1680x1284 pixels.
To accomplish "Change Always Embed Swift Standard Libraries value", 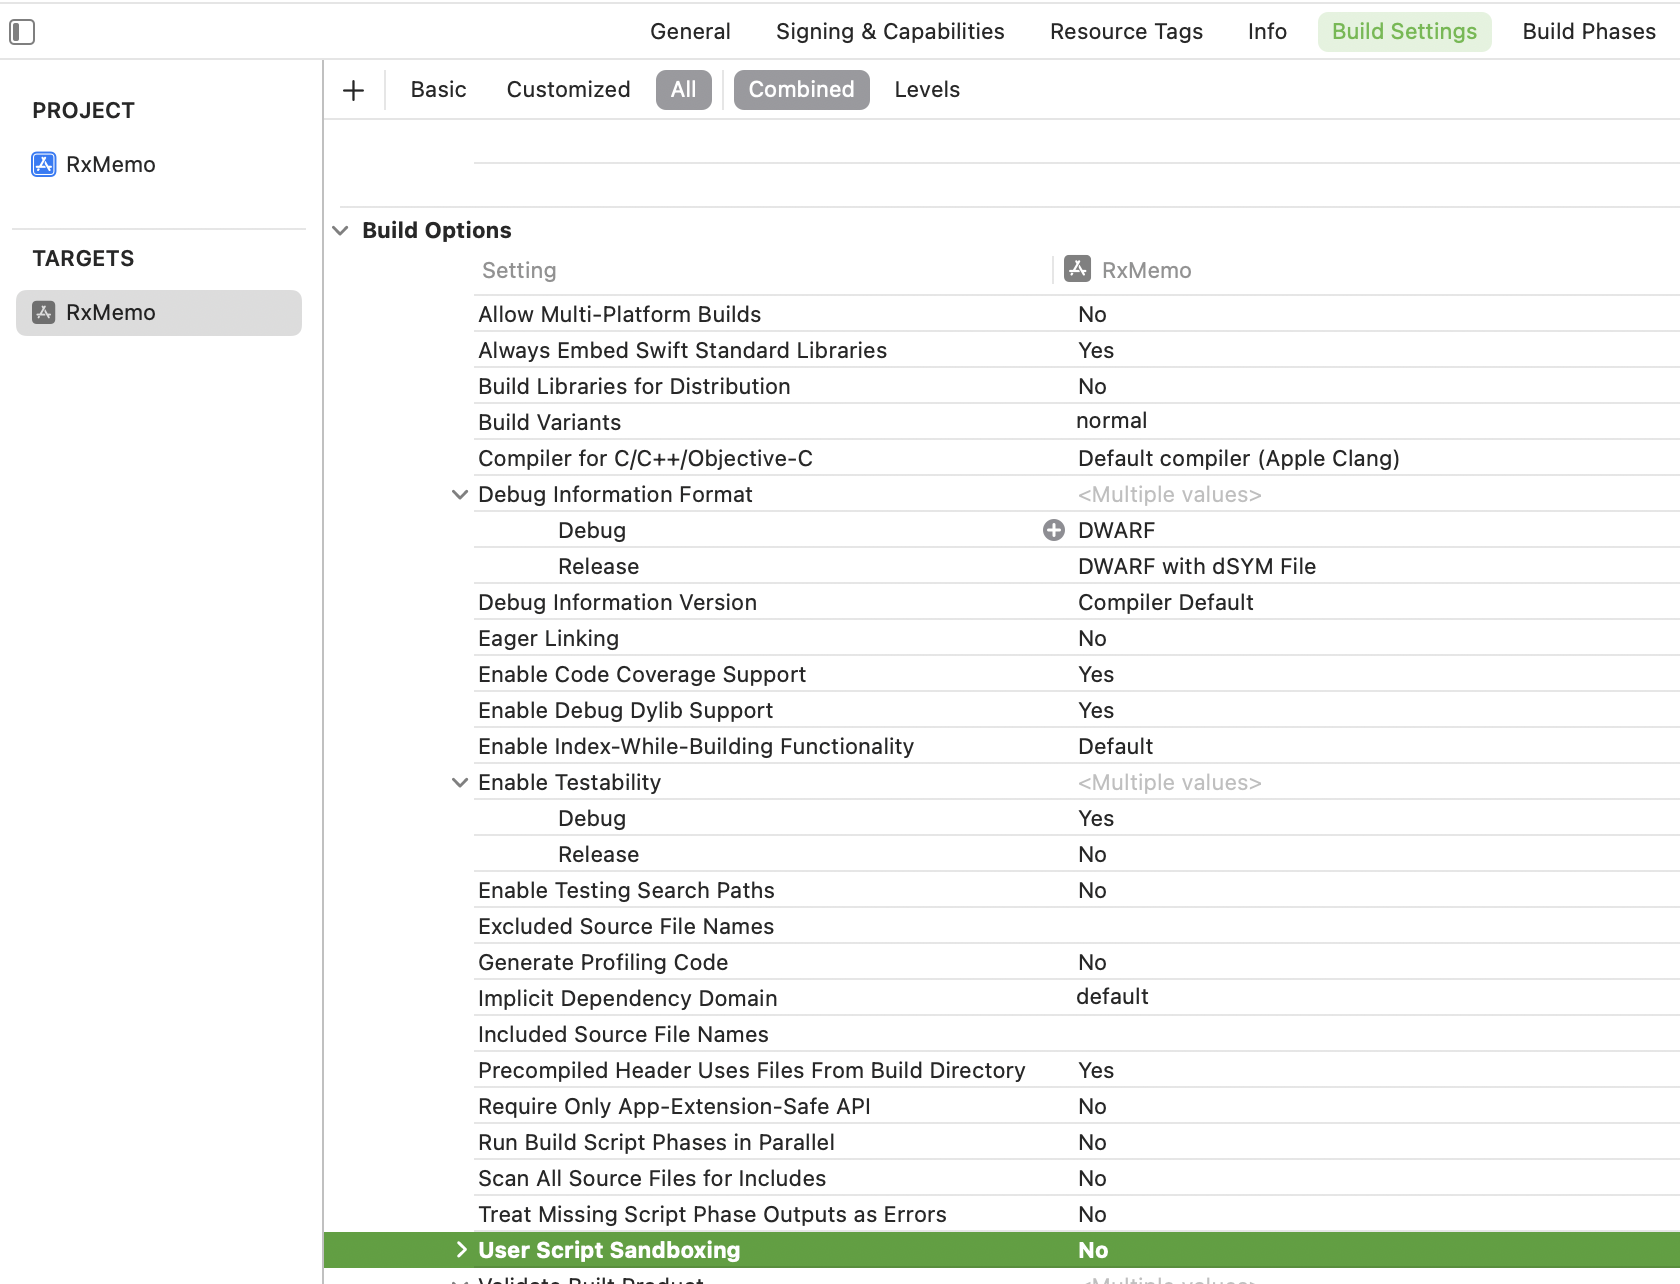I will coord(1096,350).
